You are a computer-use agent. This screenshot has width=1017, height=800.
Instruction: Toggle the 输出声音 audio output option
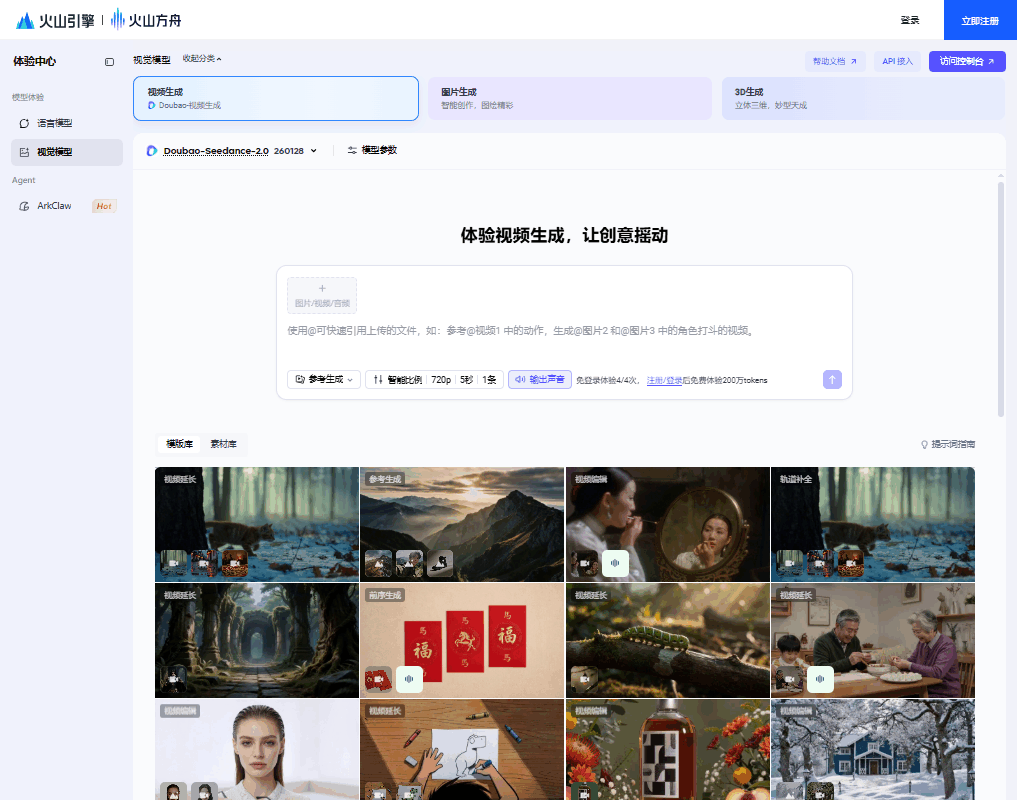[540, 379]
